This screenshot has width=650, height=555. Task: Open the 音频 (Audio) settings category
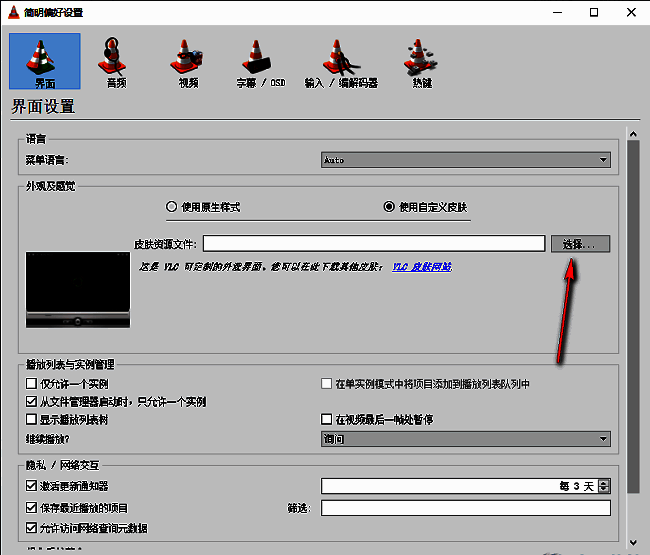113,62
